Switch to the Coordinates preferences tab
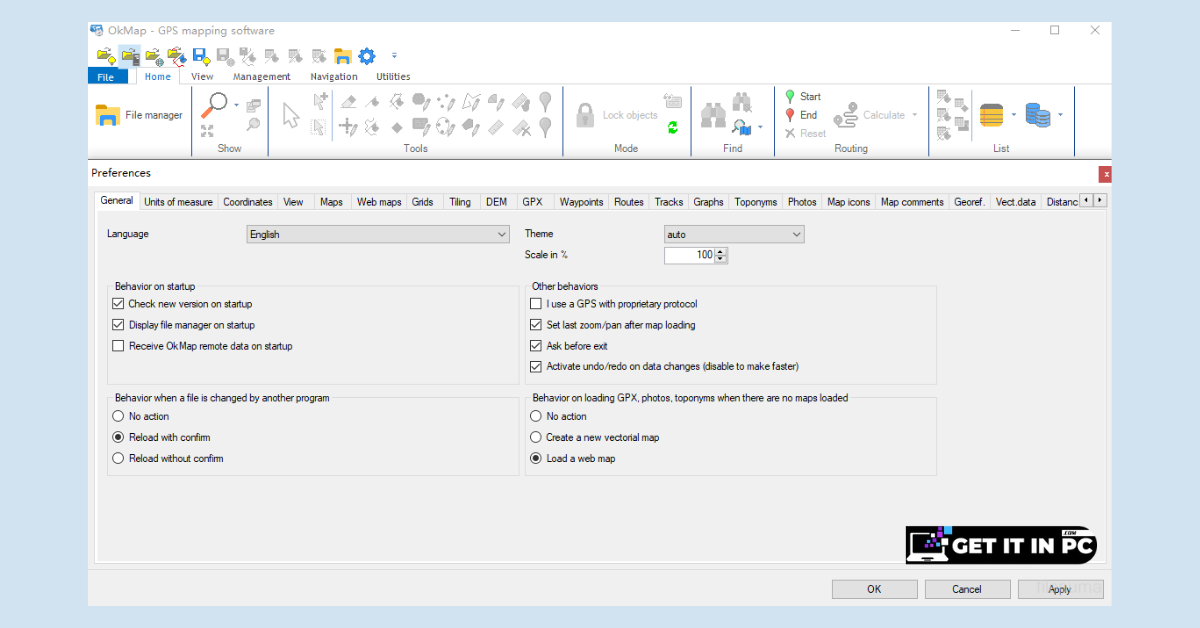 (248, 202)
